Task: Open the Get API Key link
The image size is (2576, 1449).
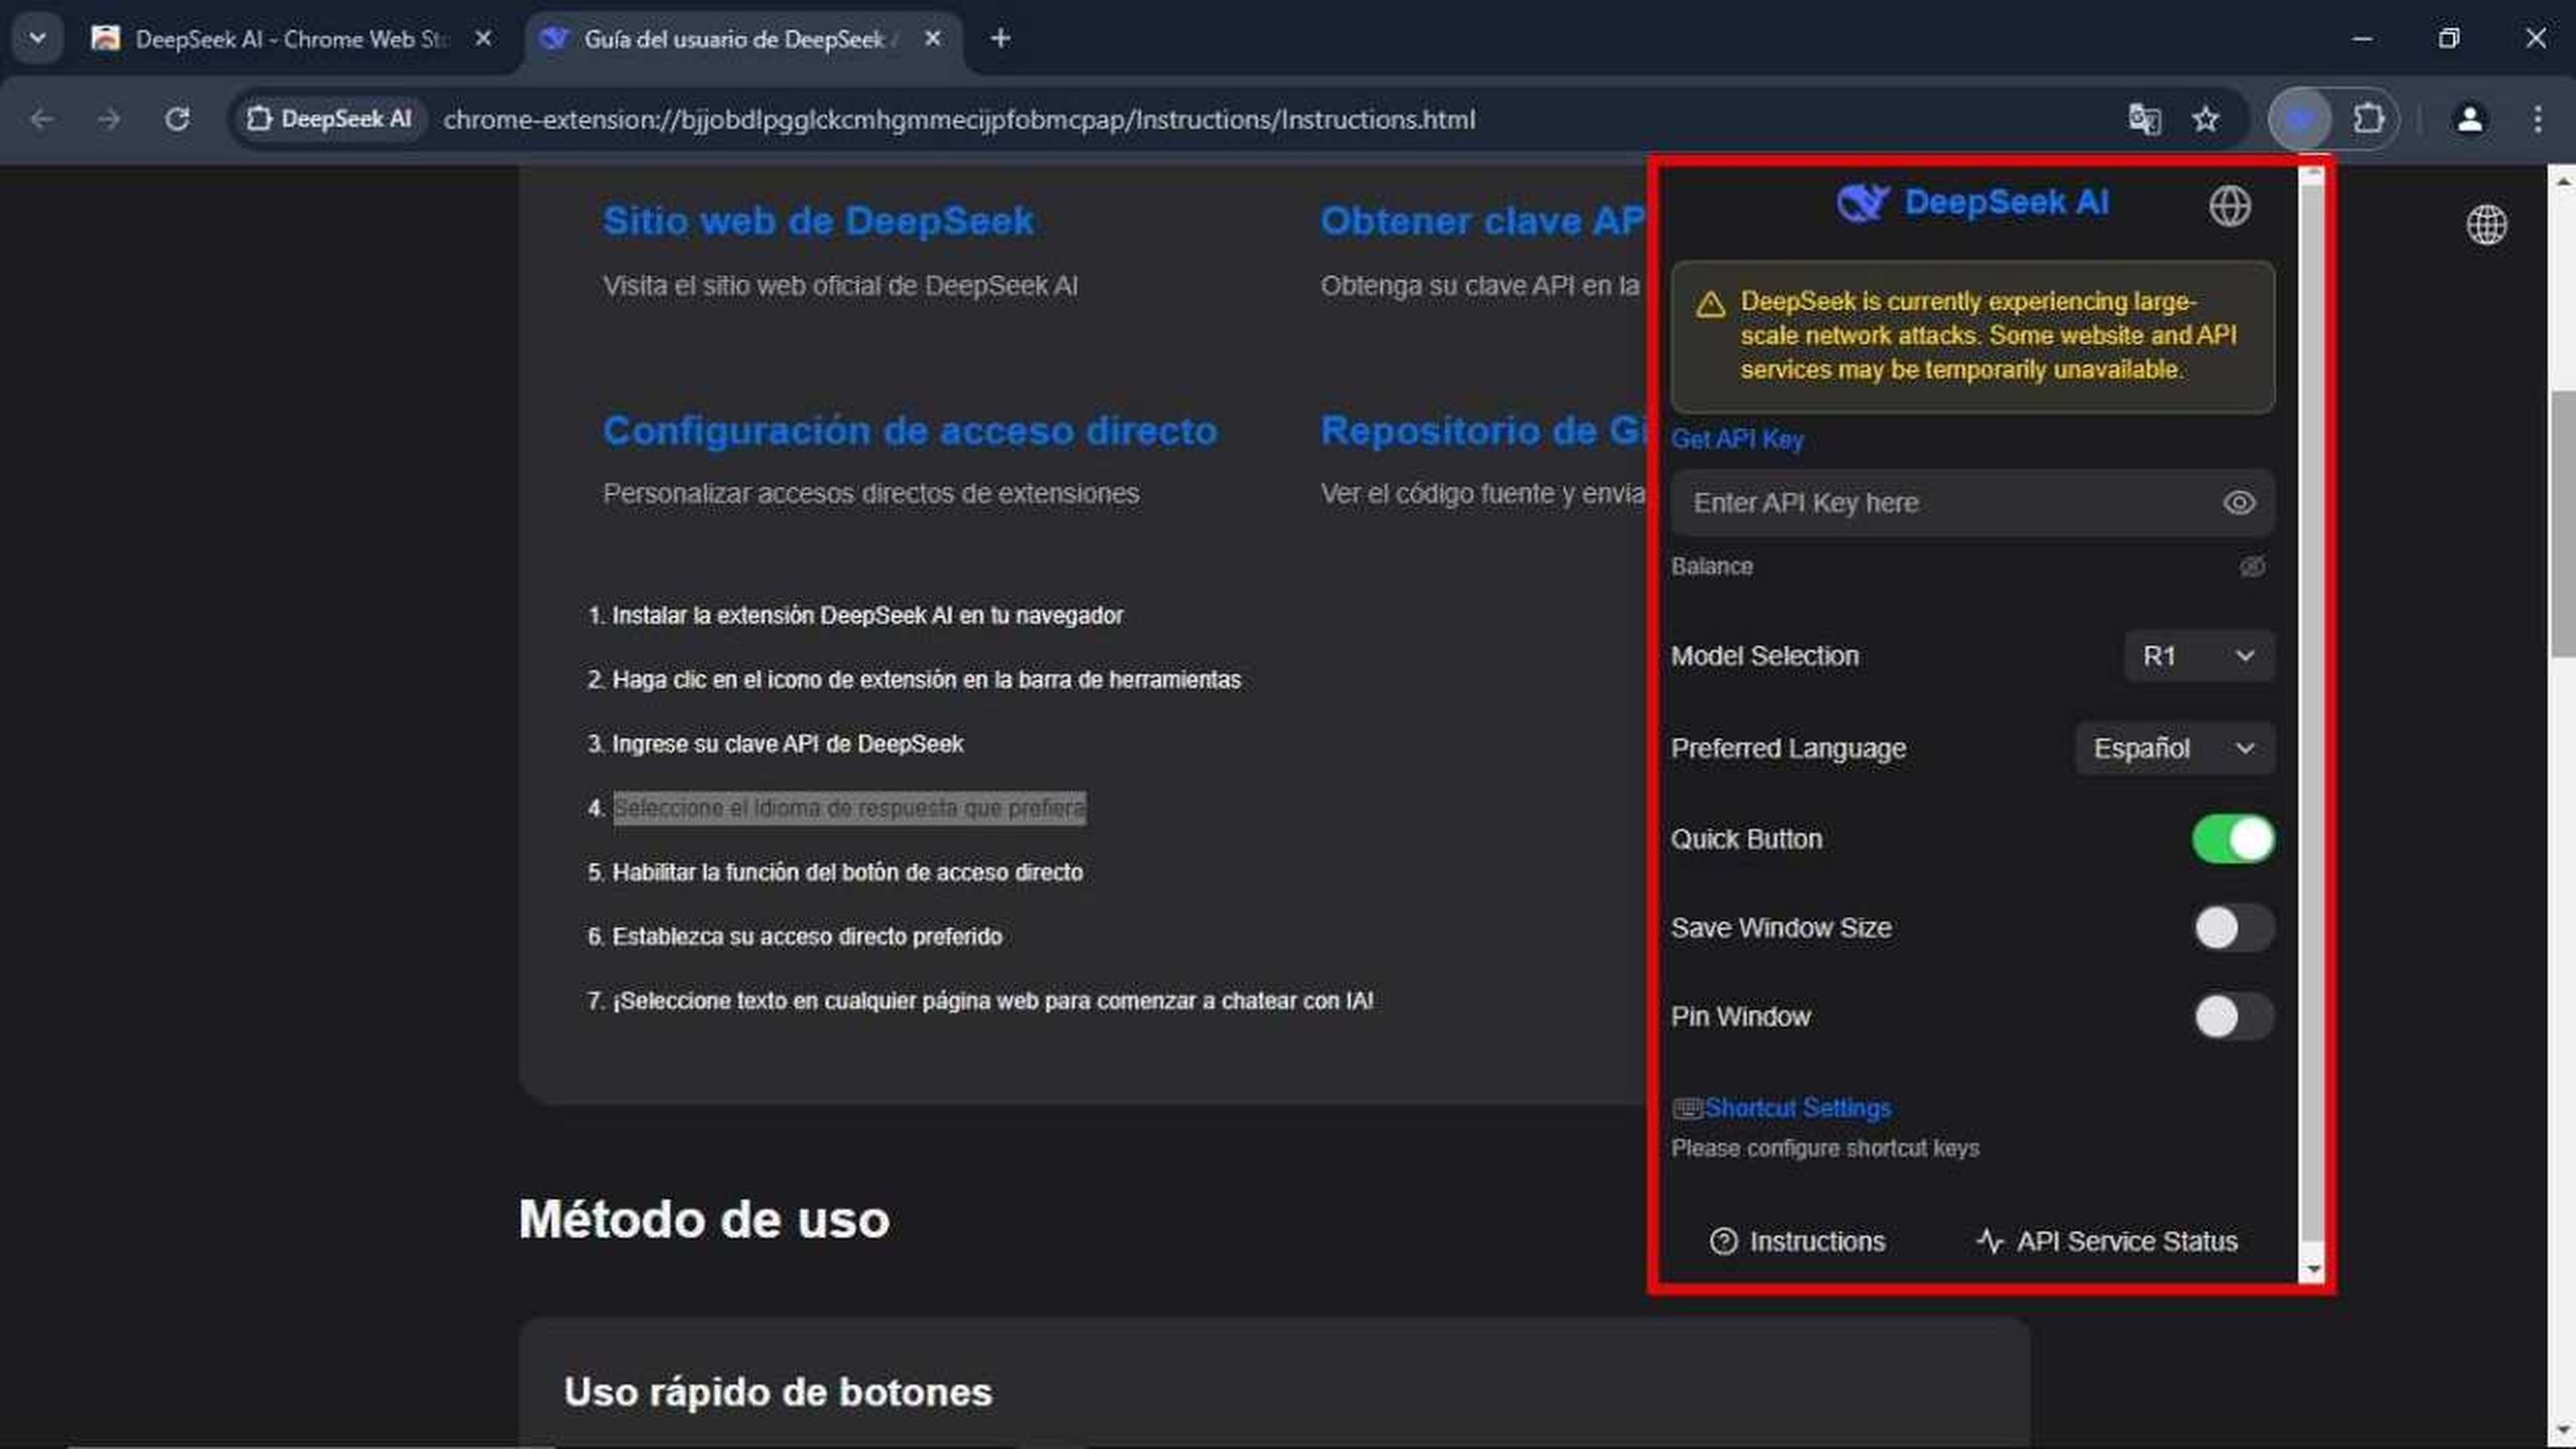Action: tap(1737, 439)
